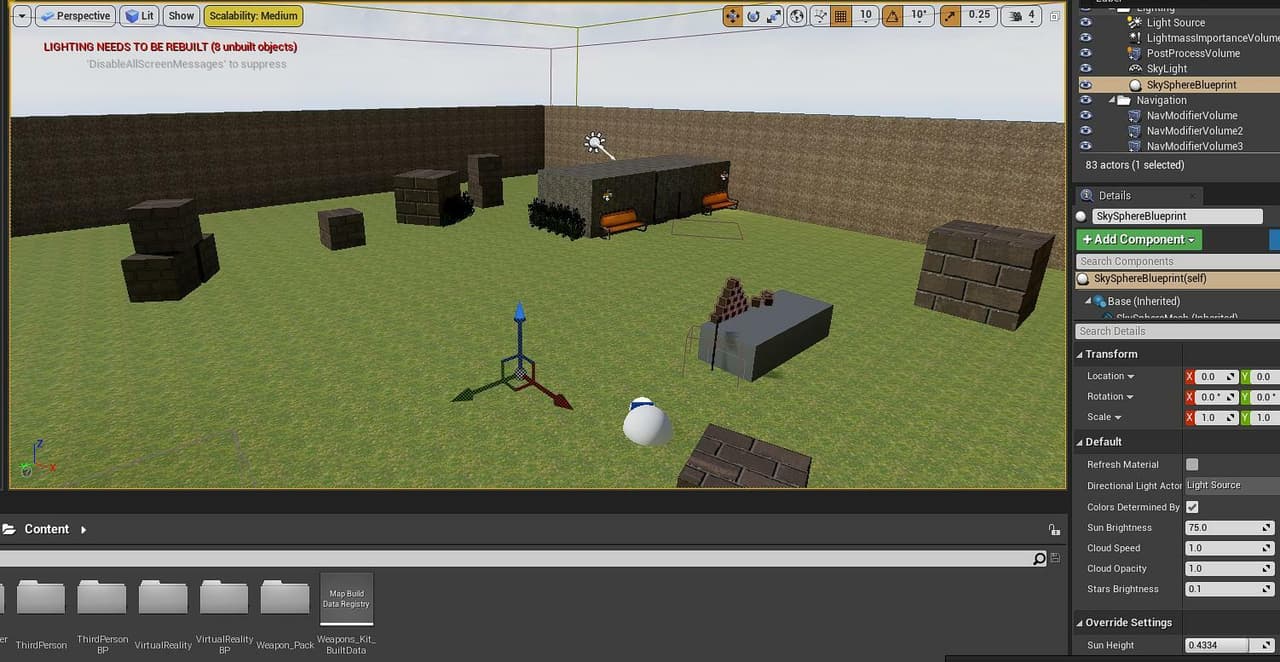Select LightmassImportanceVolume in outliner
This screenshot has width=1280, height=662.
pyautogui.click(x=1212, y=38)
